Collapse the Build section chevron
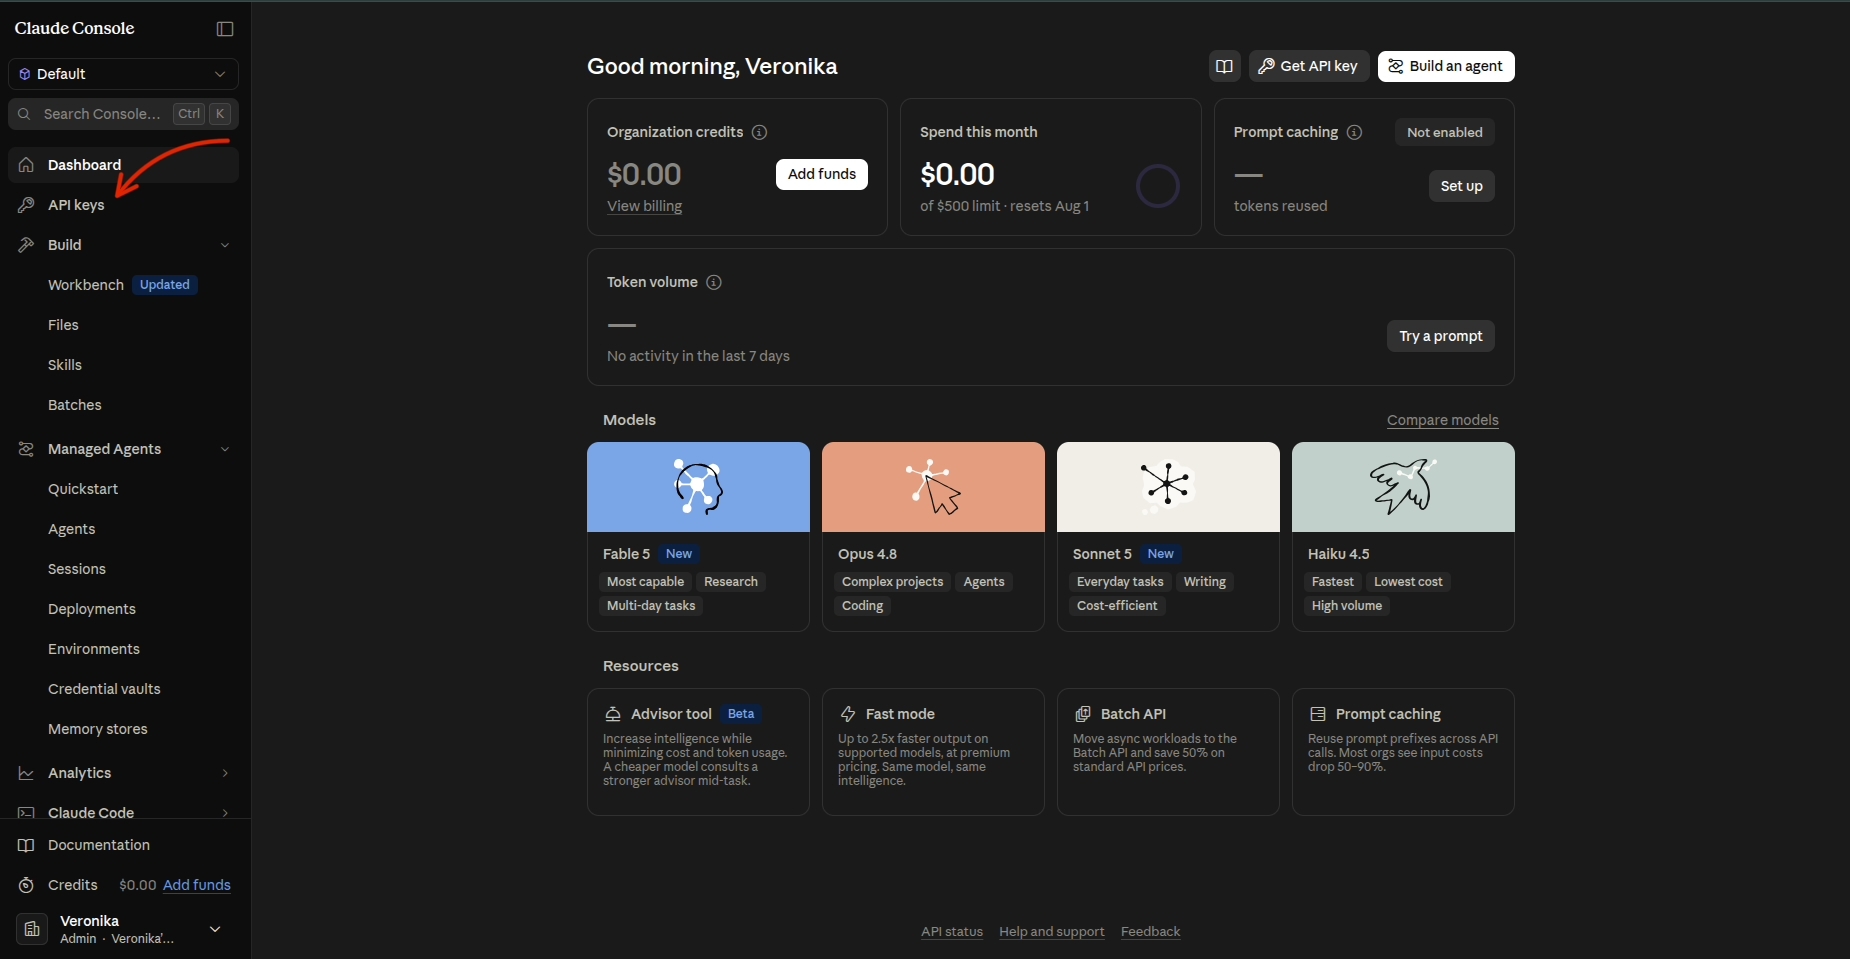The image size is (1850, 959). pyautogui.click(x=224, y=245)
